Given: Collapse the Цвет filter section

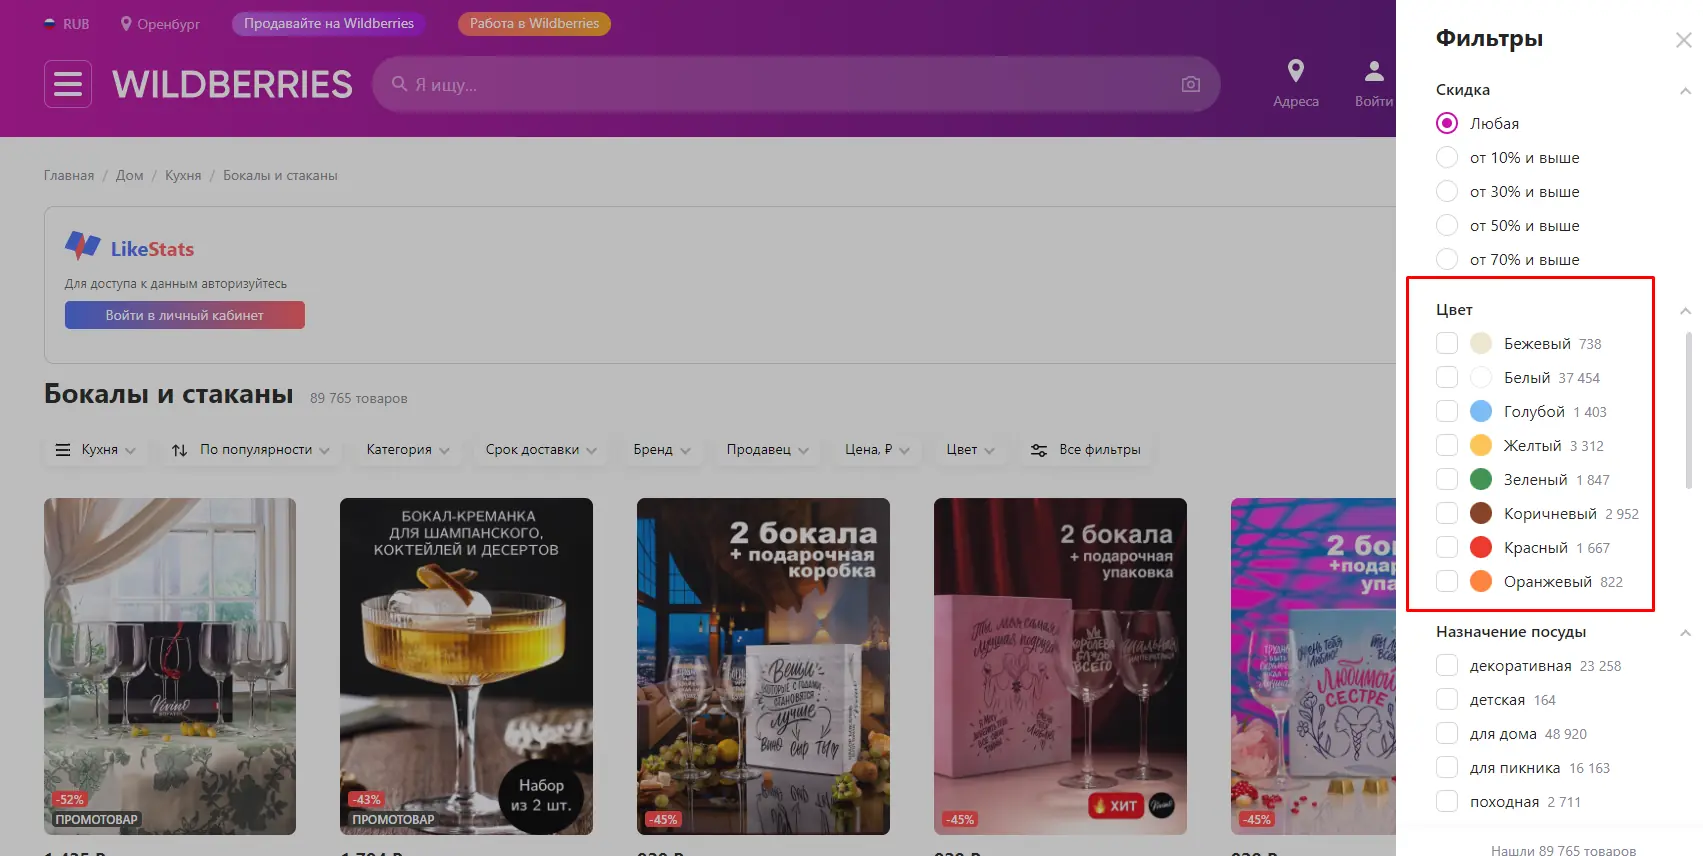Looking at the screenshot, I should 1685,311.
